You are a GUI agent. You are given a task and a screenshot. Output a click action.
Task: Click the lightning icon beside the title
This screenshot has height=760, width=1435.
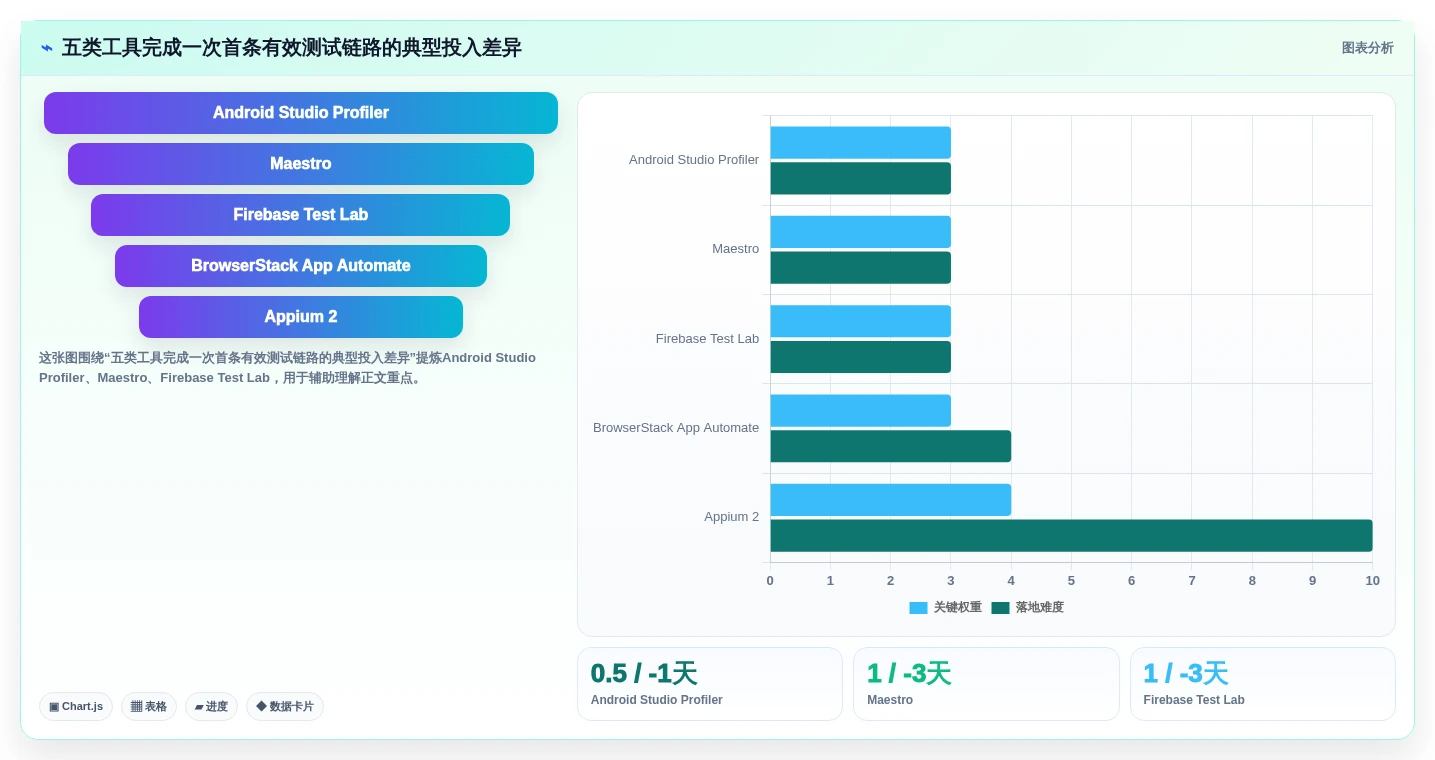point(47,48)
